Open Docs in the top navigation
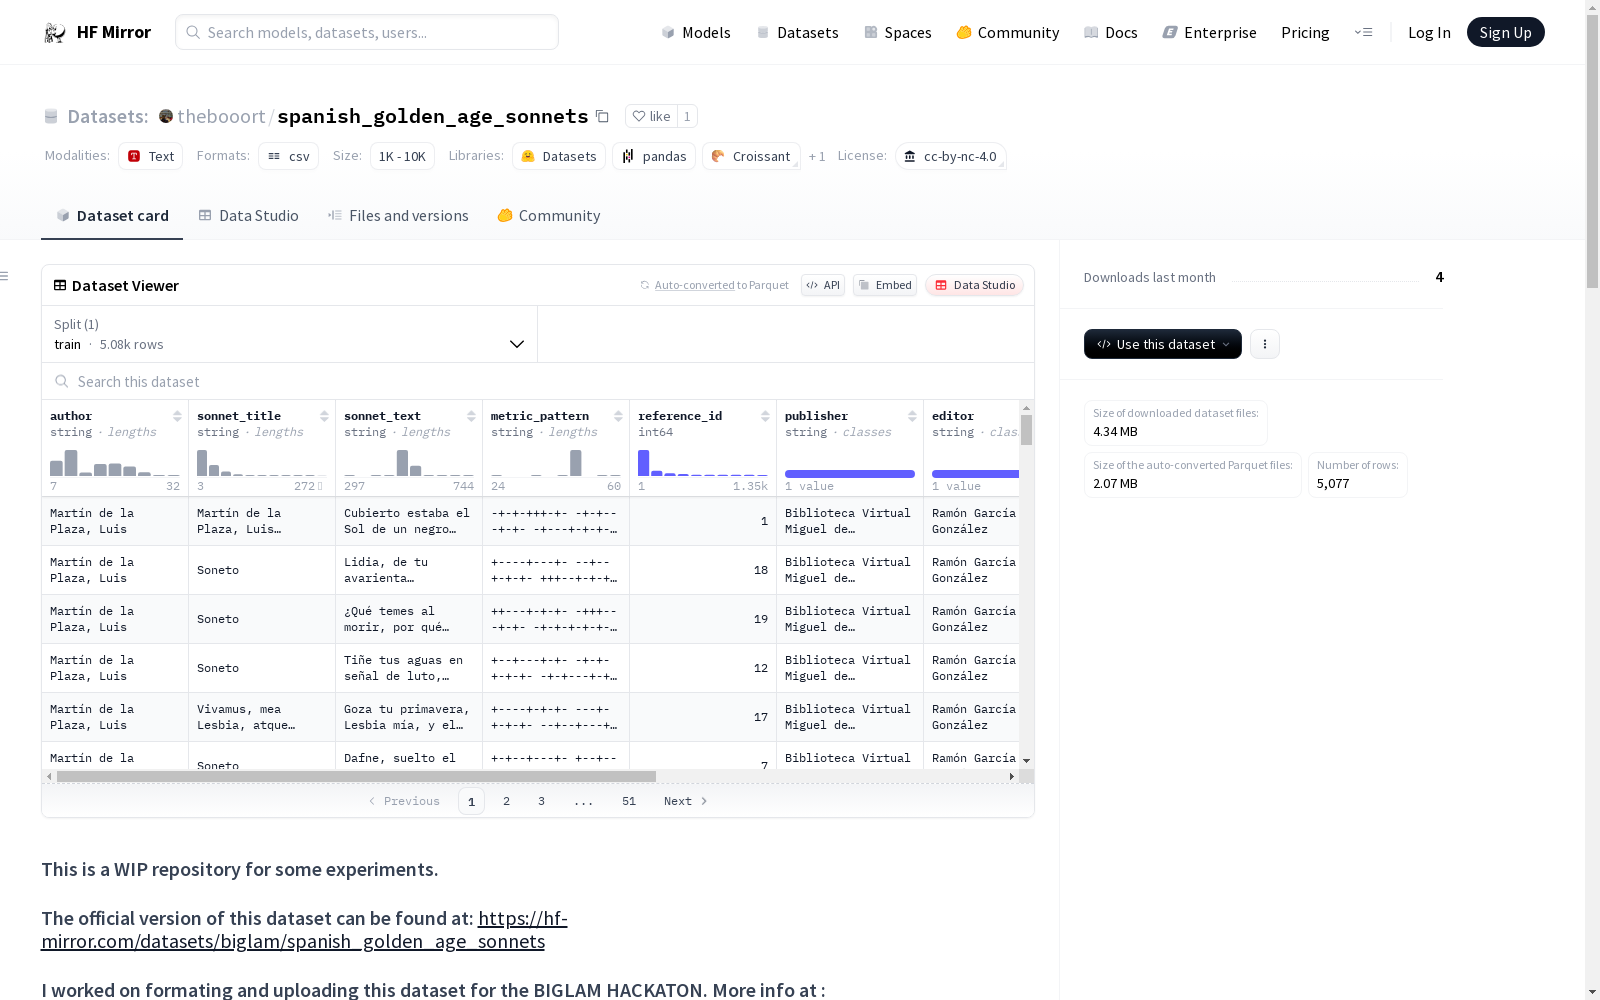Viewport: 1600px width, 1000px height. pos(1111,33)
